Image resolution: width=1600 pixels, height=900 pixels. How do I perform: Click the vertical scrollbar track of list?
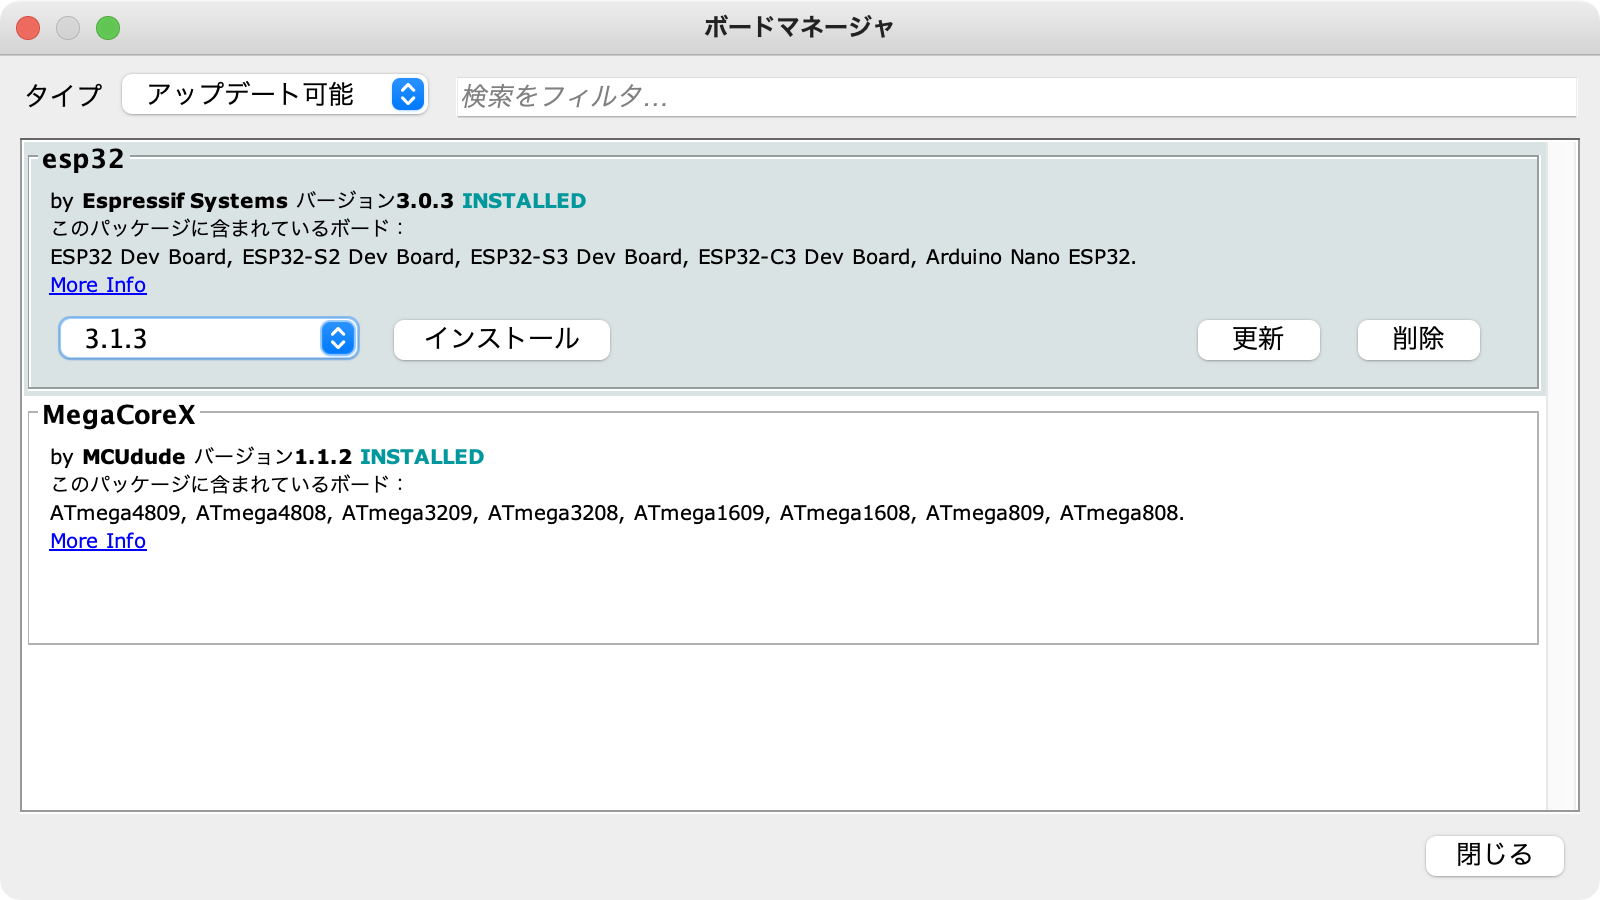click(x=1562, y=475)
